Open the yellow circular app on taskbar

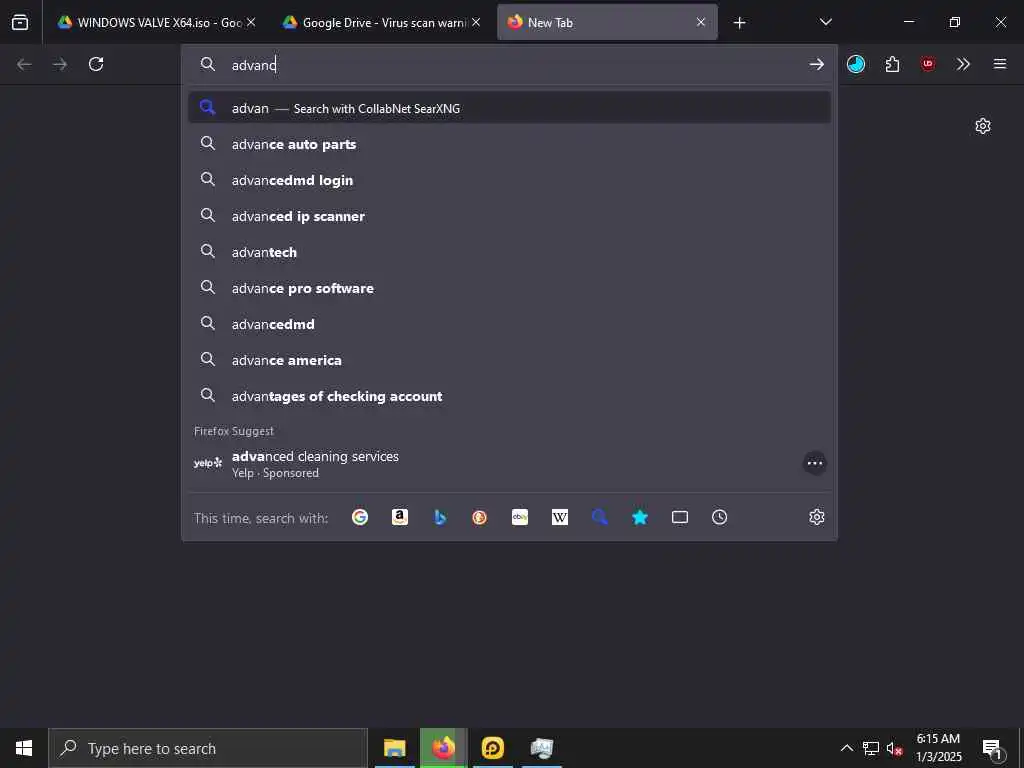(x=492, y=748)
